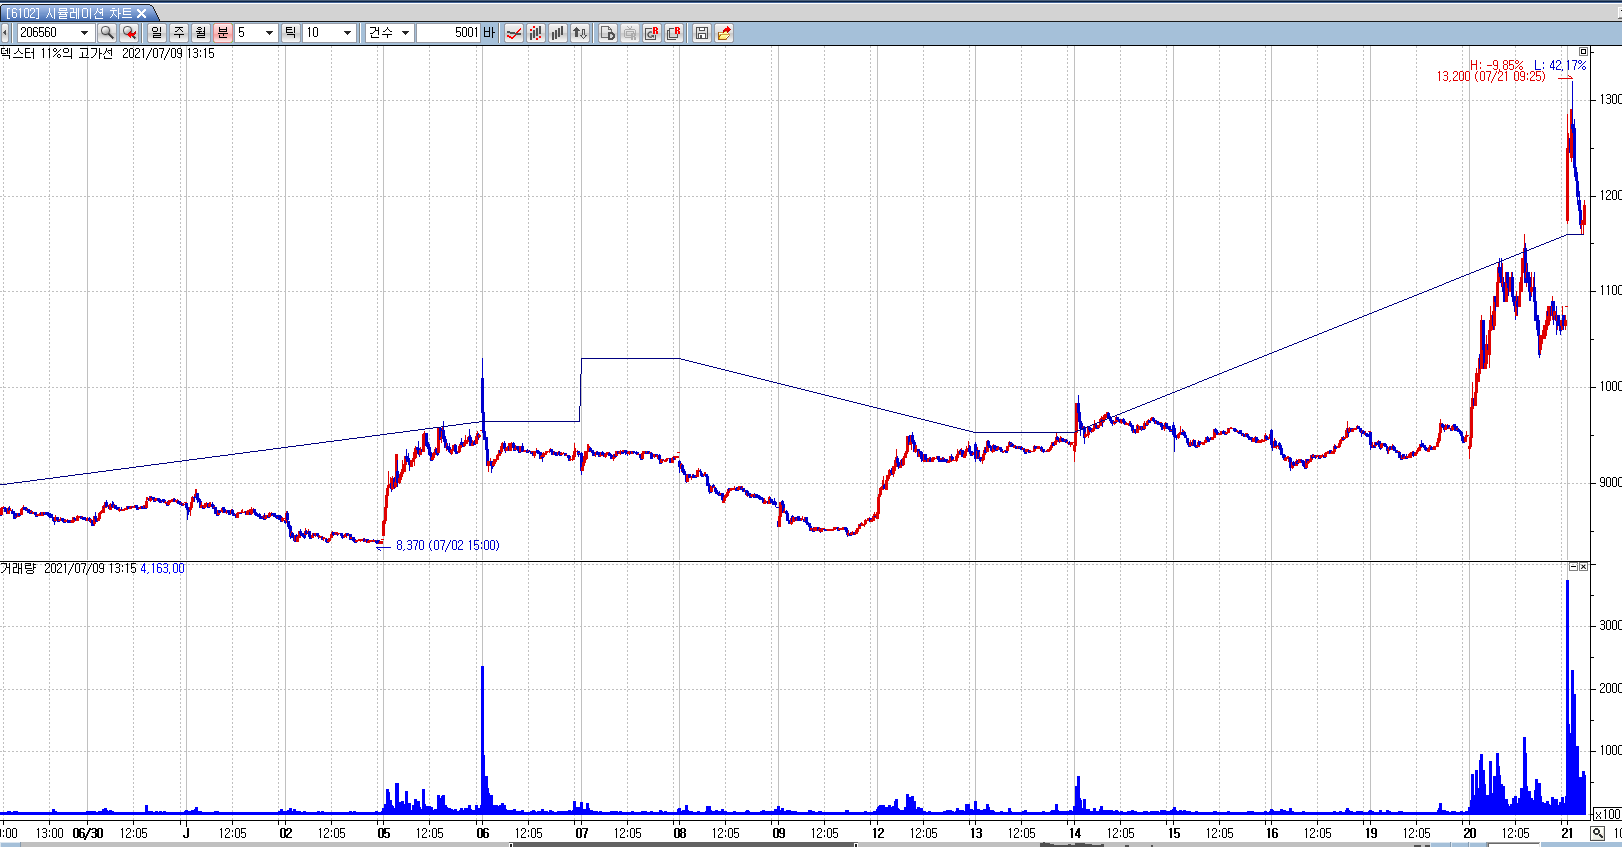The width and height of the screenshot is (1622, 847).
Task: Toggle the minute 분 period button
Action: point(223,33)
